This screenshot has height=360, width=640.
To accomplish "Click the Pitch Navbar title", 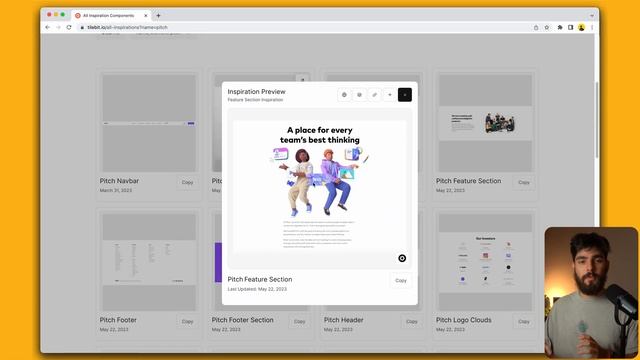I will point(119,181).
